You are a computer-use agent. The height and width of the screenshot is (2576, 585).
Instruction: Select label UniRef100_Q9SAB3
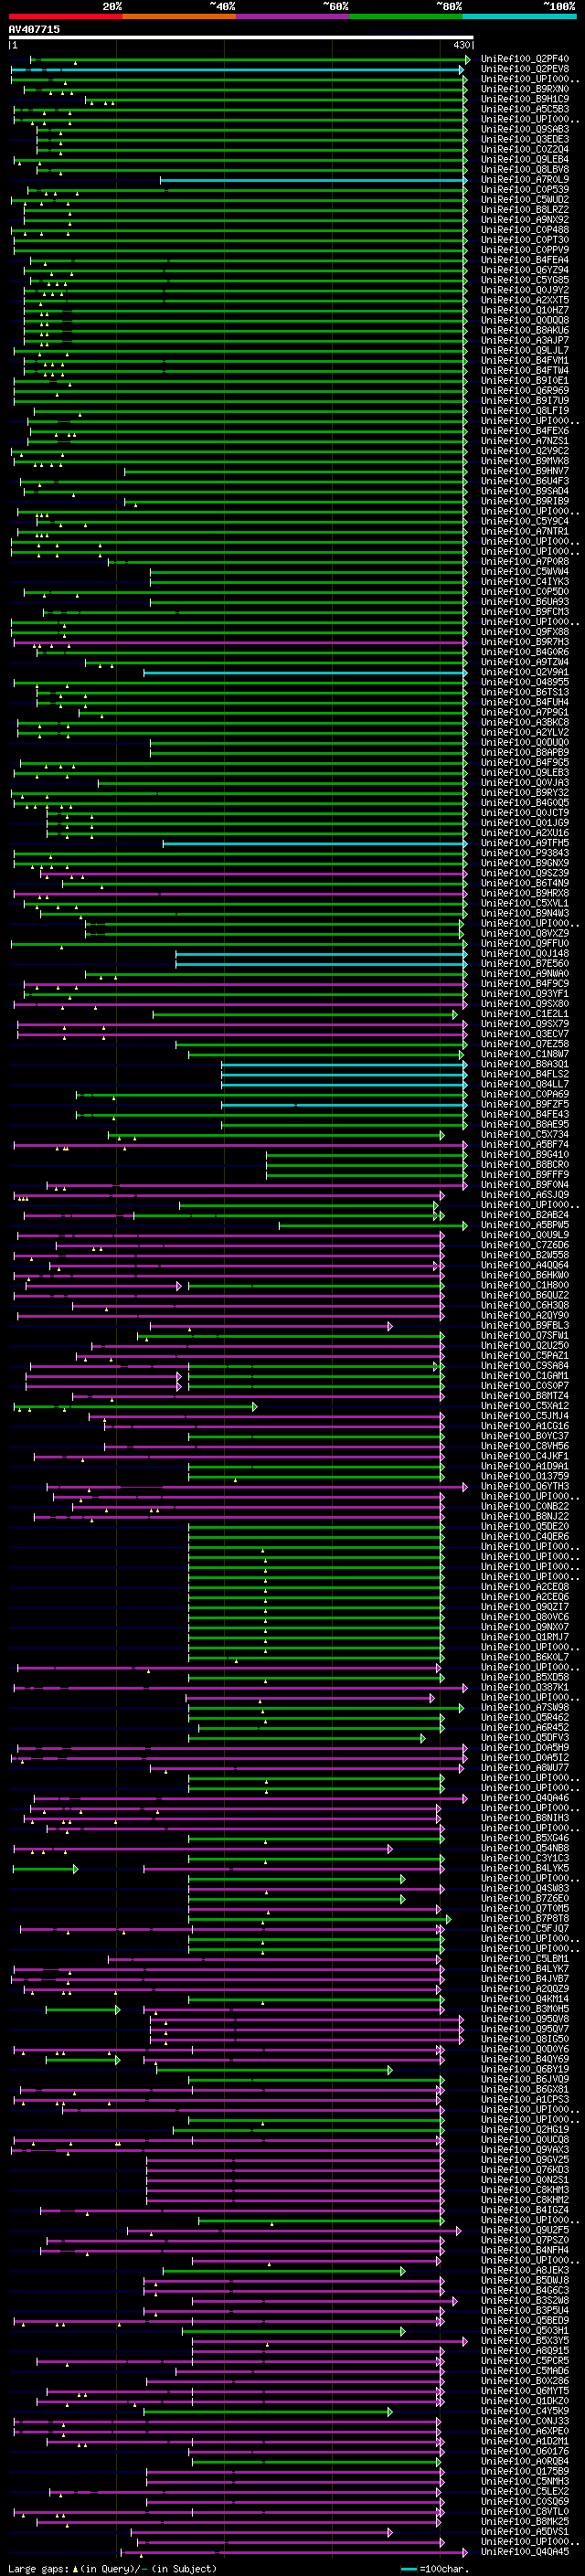tap(525, 129)
